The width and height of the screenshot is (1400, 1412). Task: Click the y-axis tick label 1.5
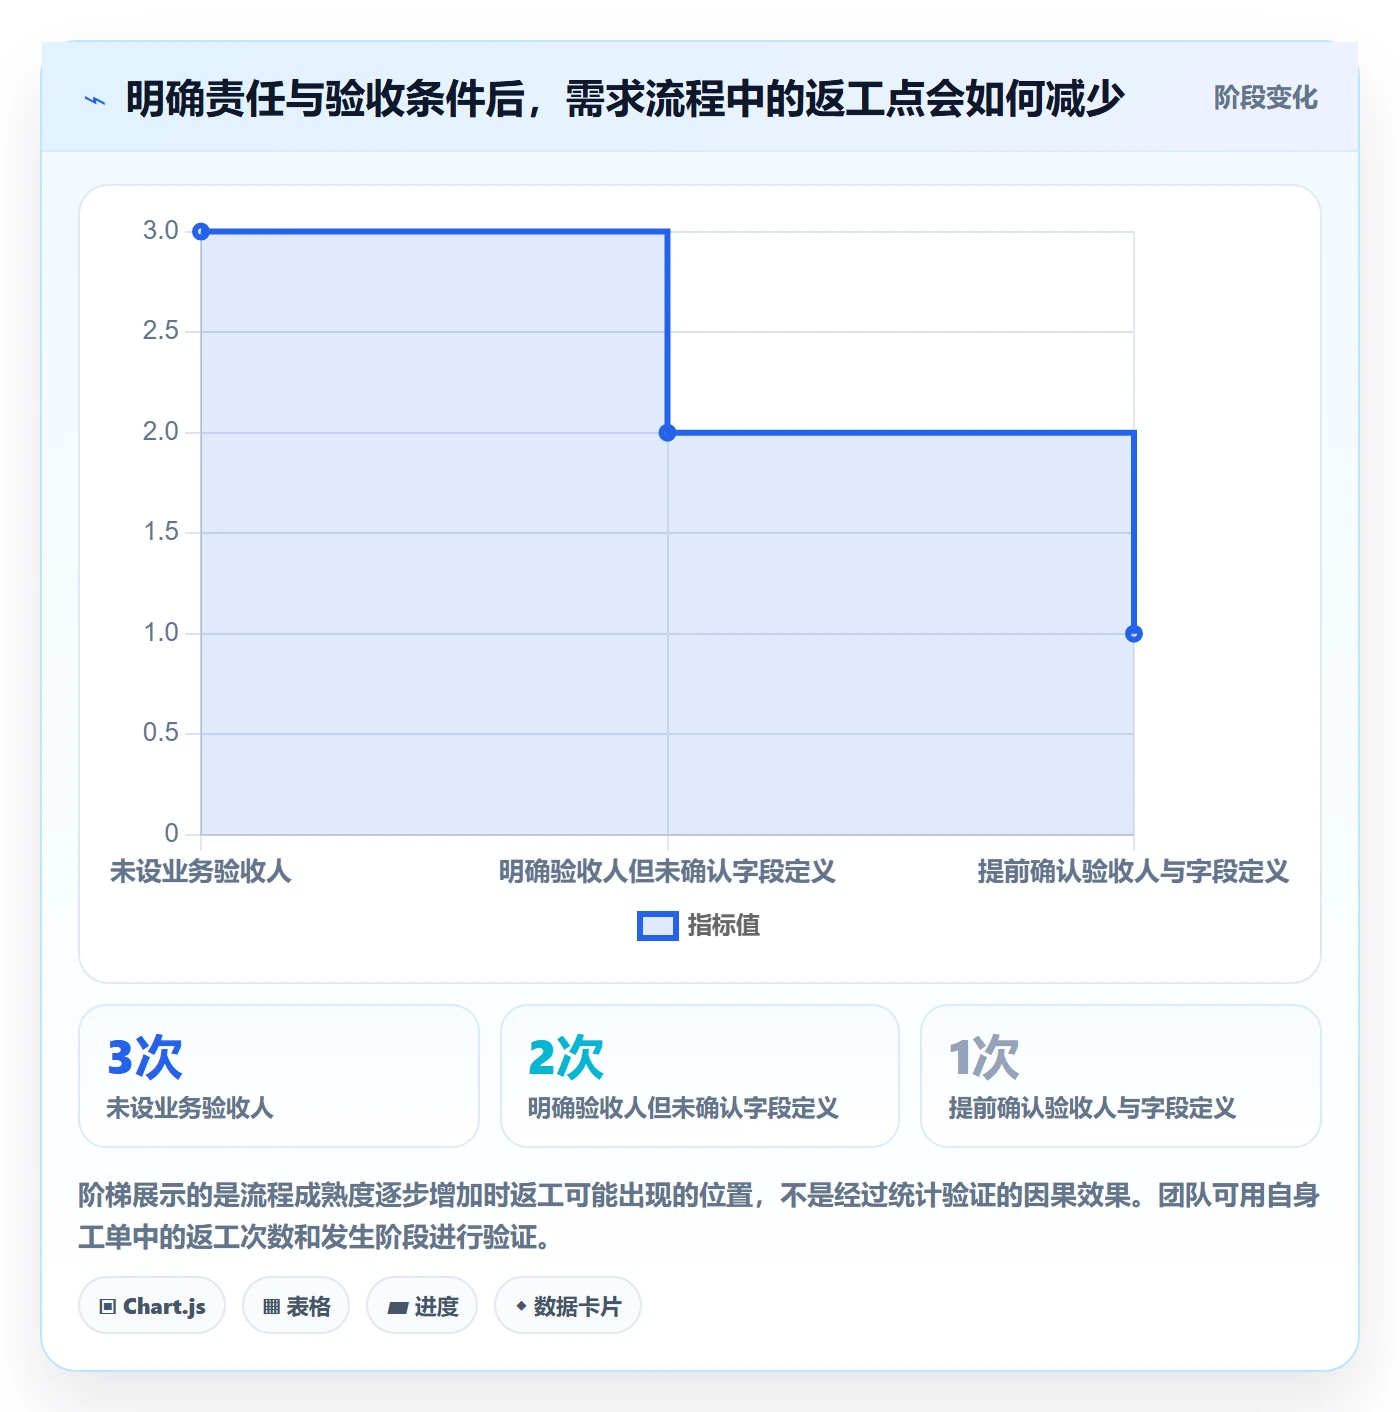[x=161, y=532]
